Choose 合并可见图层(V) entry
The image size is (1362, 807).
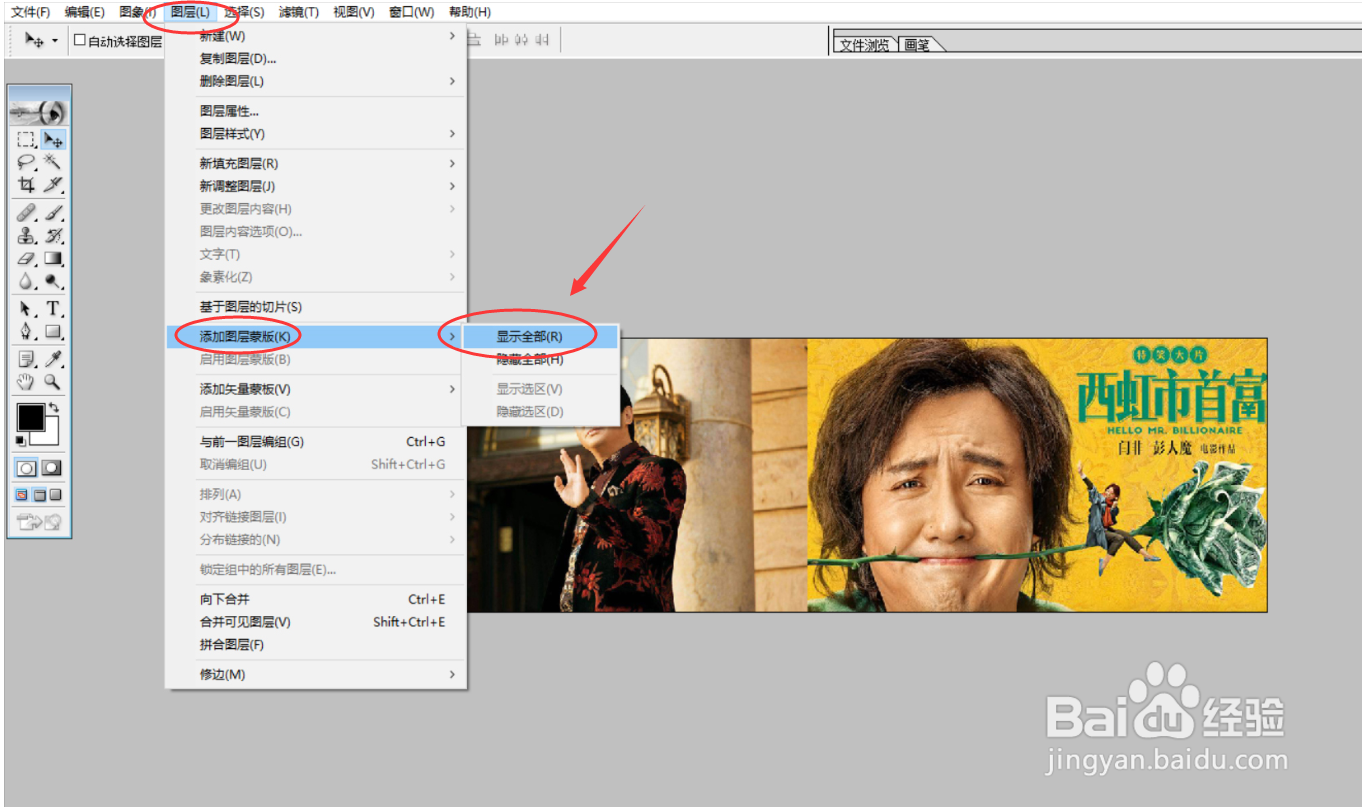316,622
